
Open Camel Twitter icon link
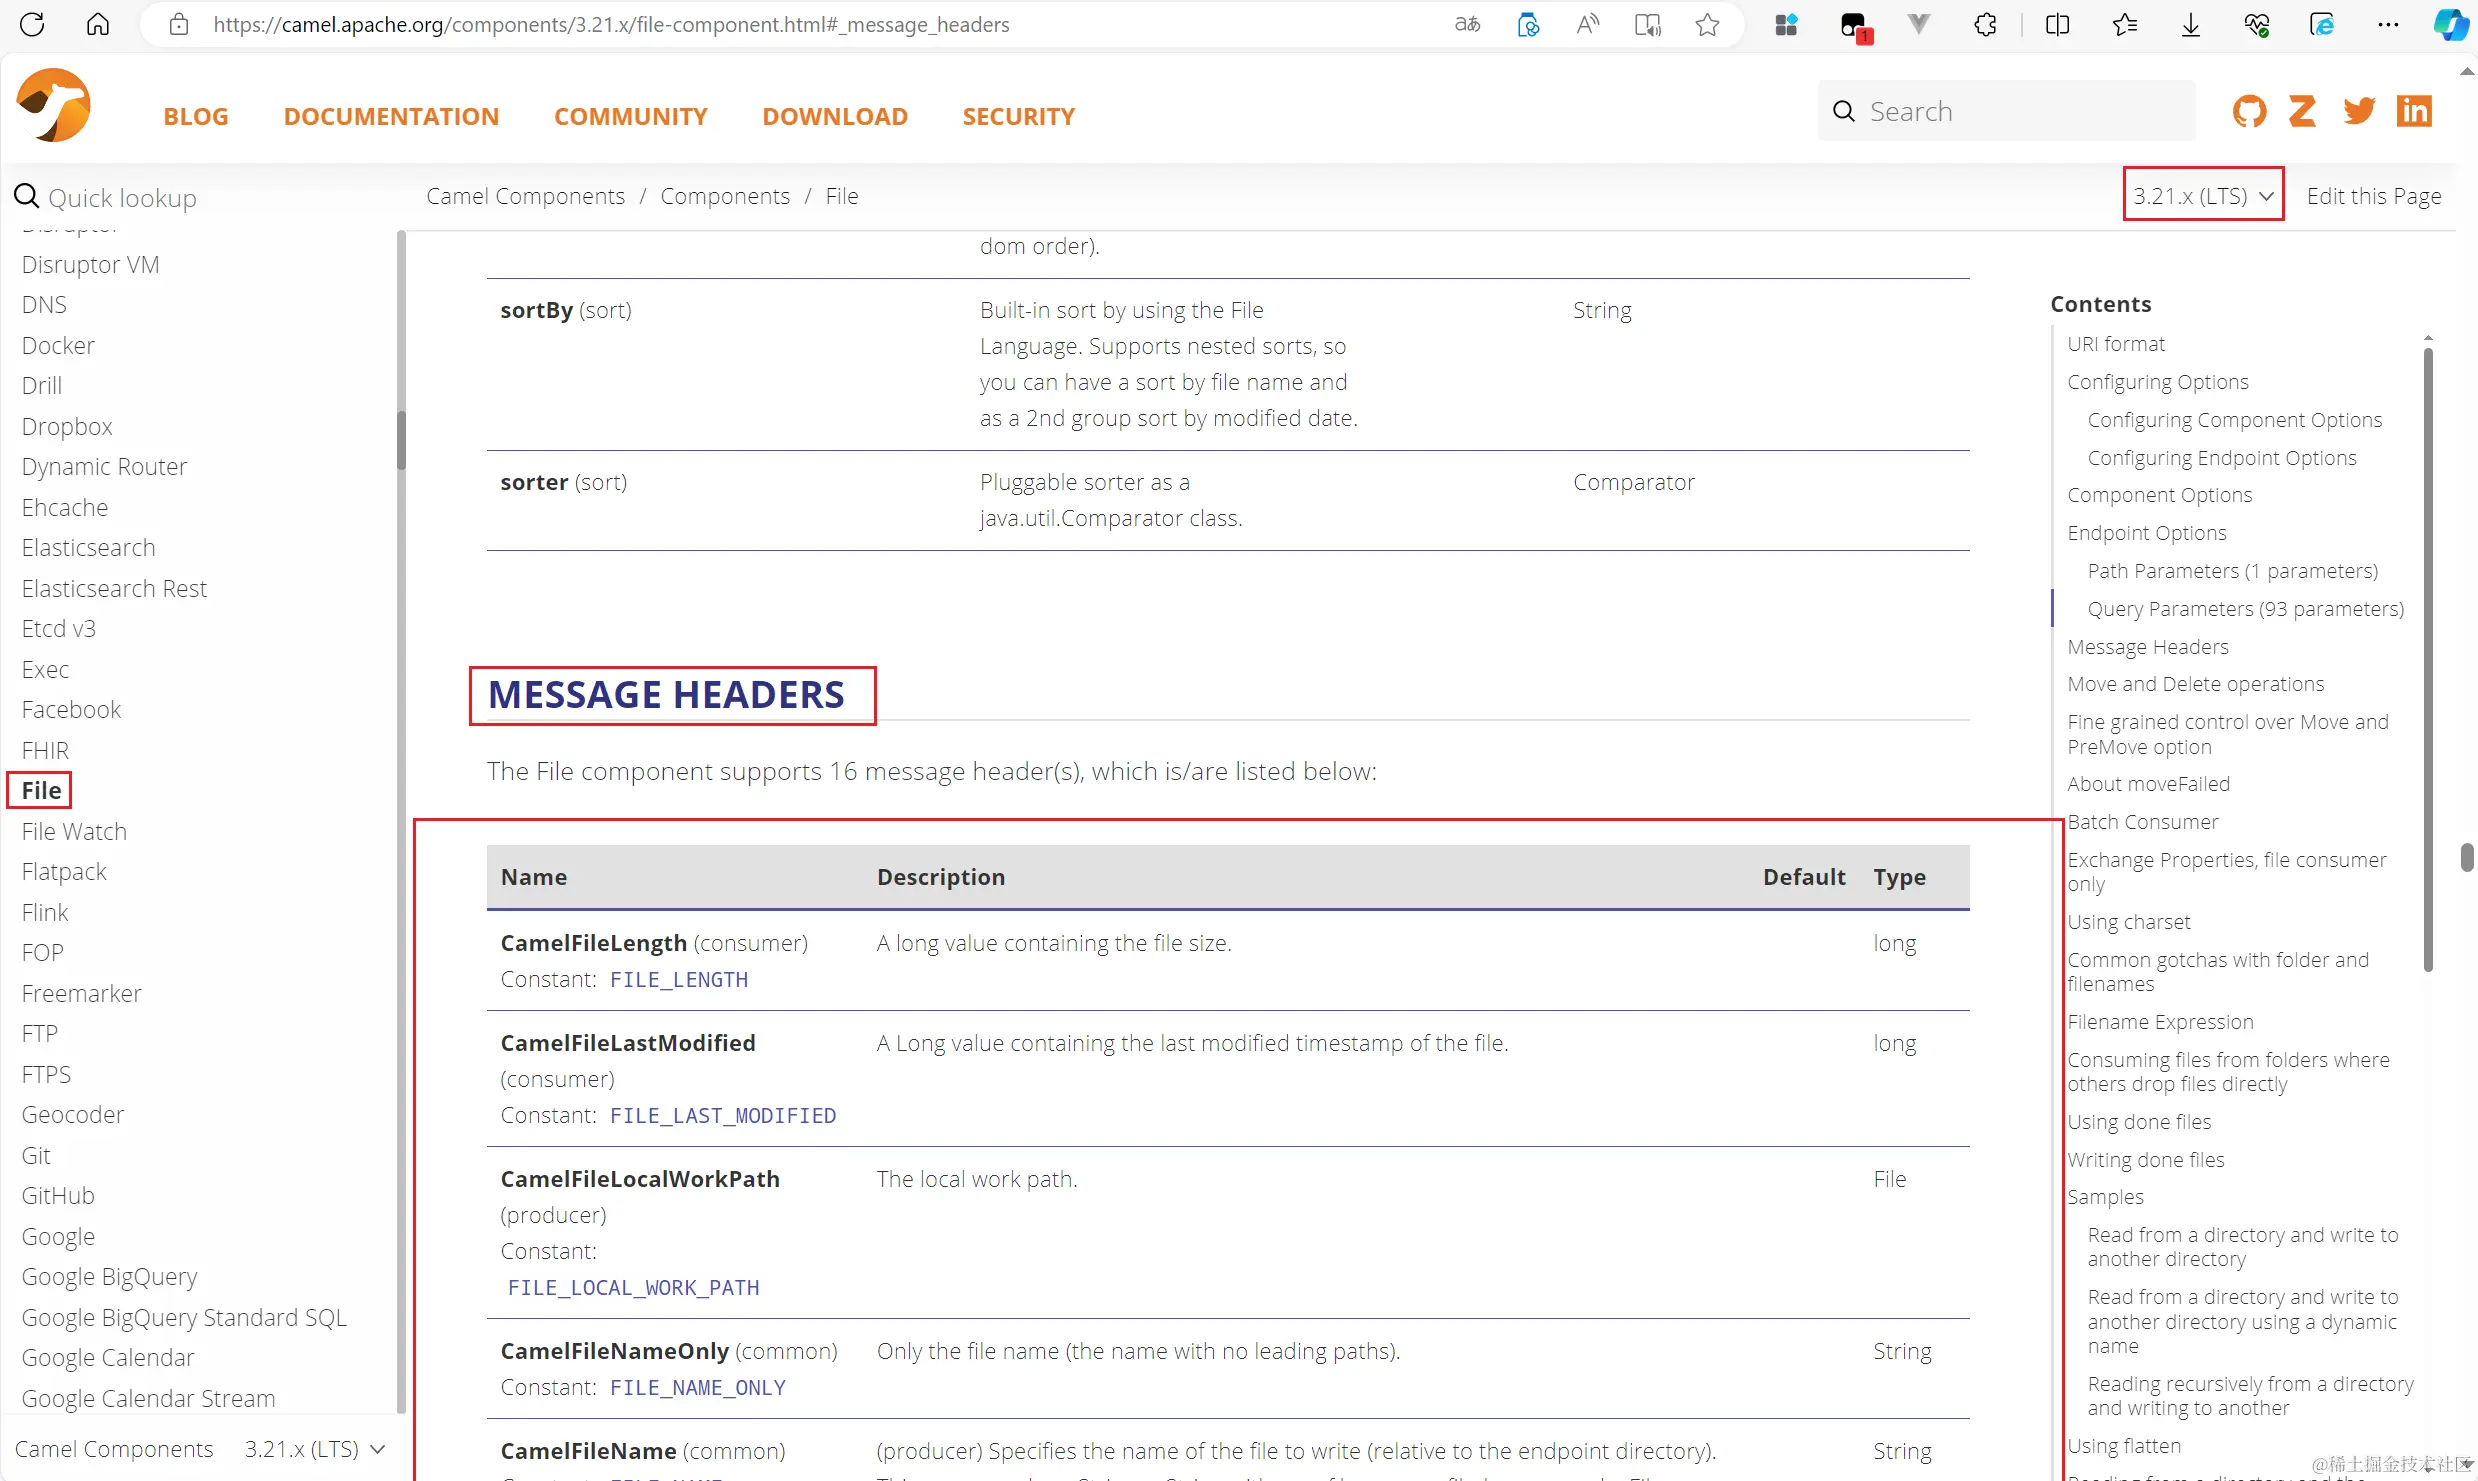click(x=2359, y=111)
